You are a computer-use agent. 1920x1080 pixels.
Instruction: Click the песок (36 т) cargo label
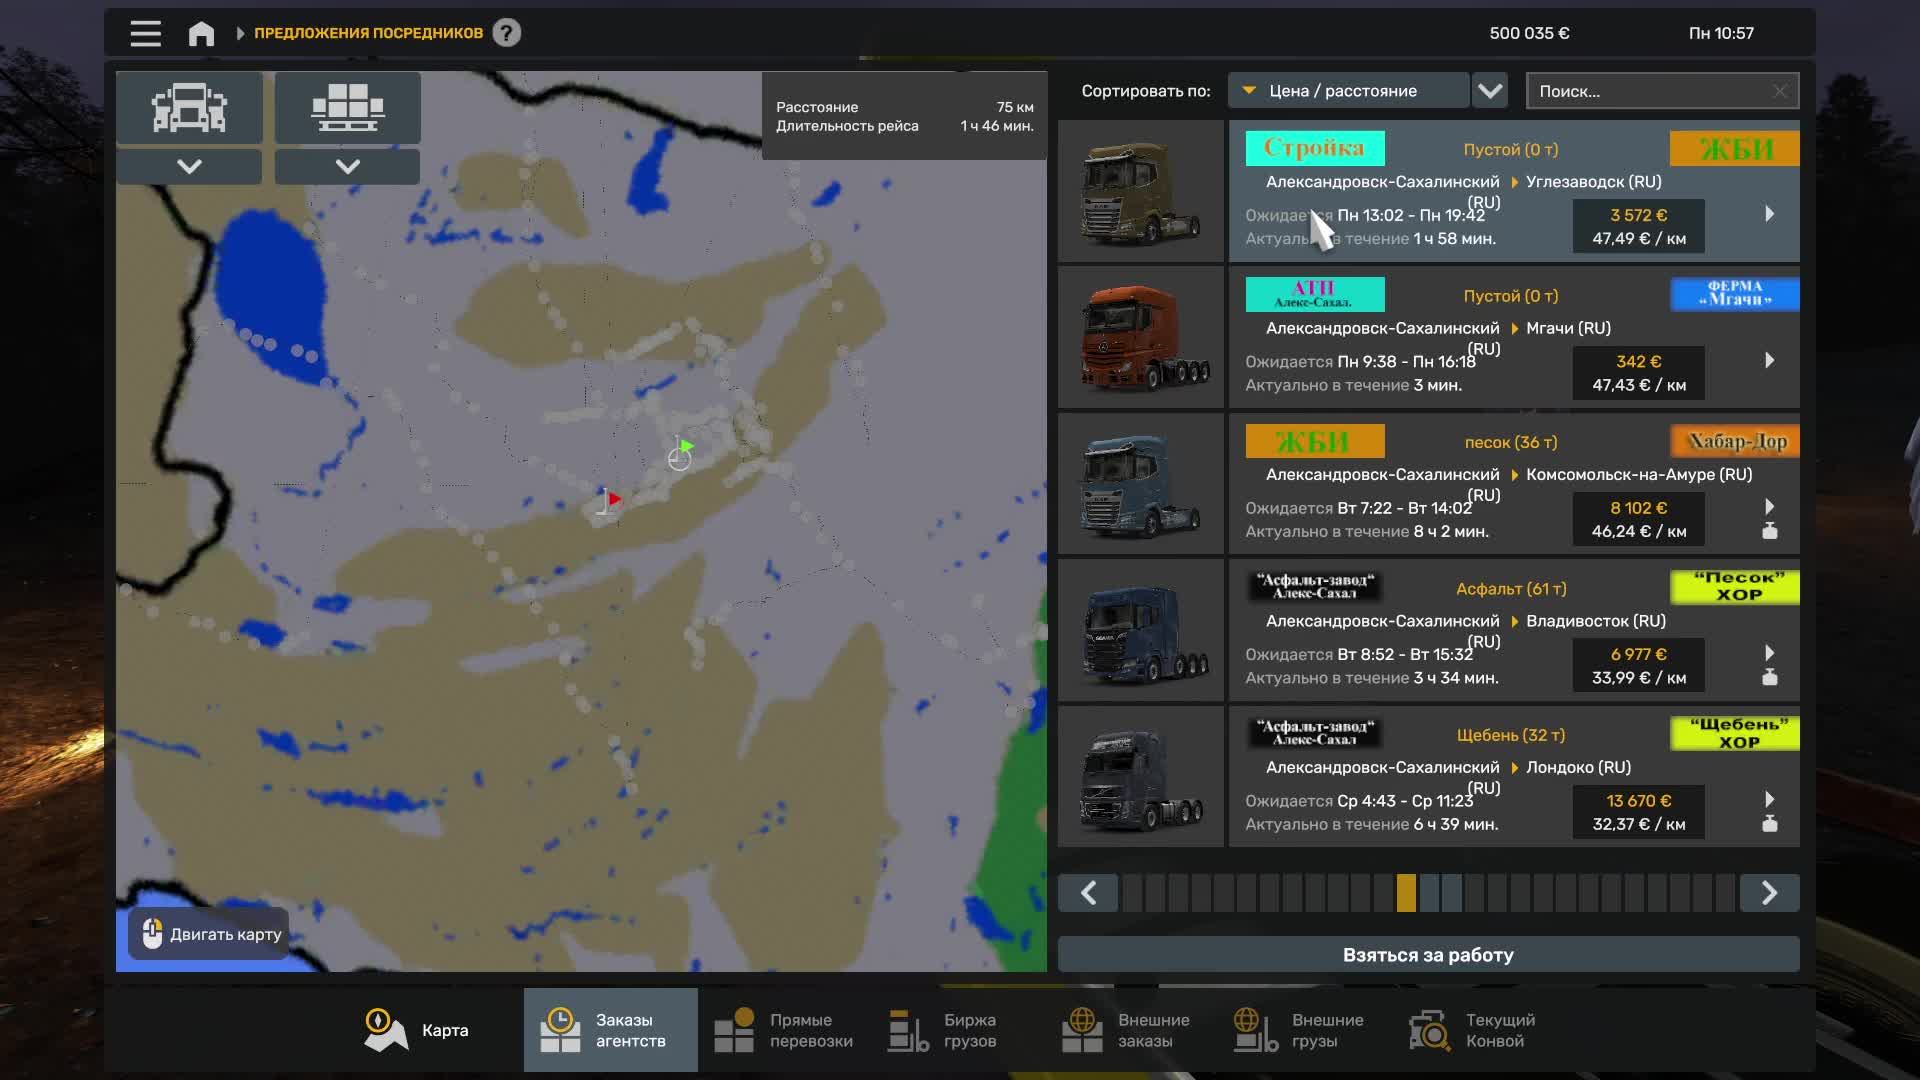(1511, 442)
